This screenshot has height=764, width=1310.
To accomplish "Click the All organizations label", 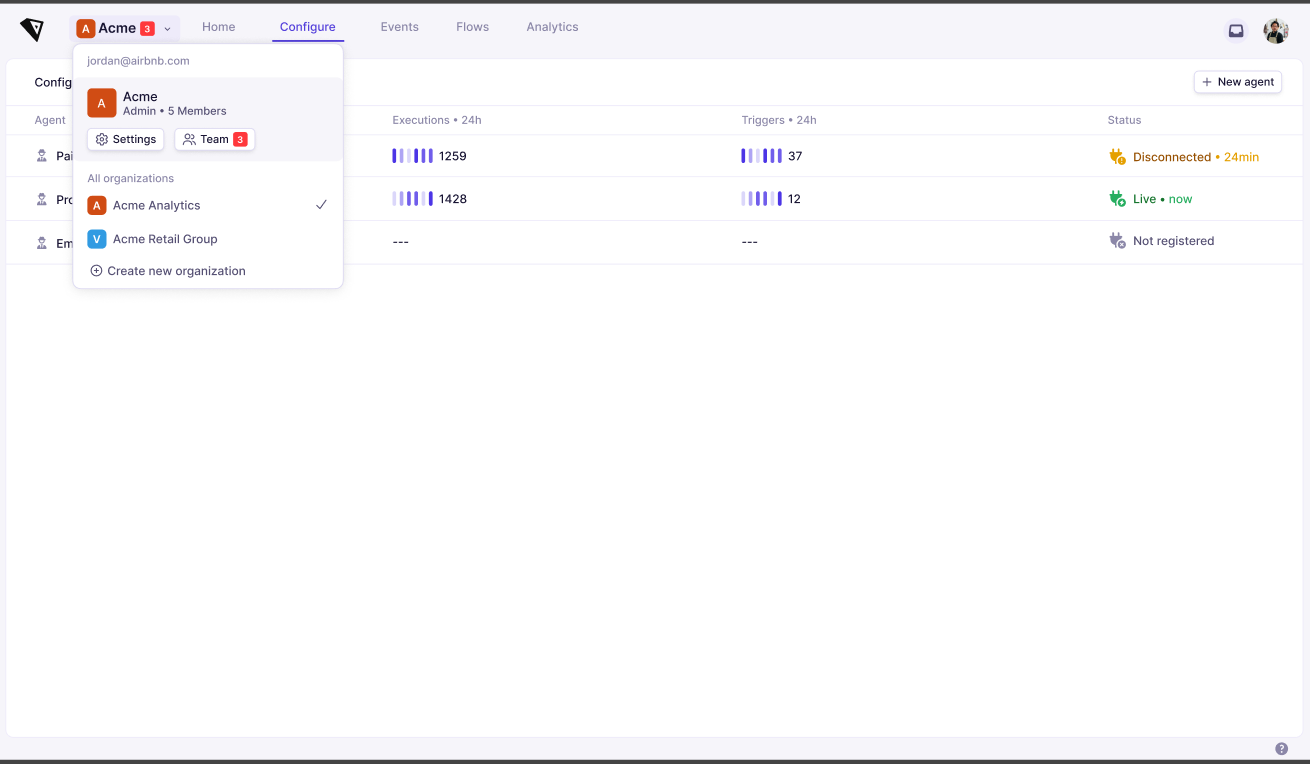I will [x=130, y=178].
